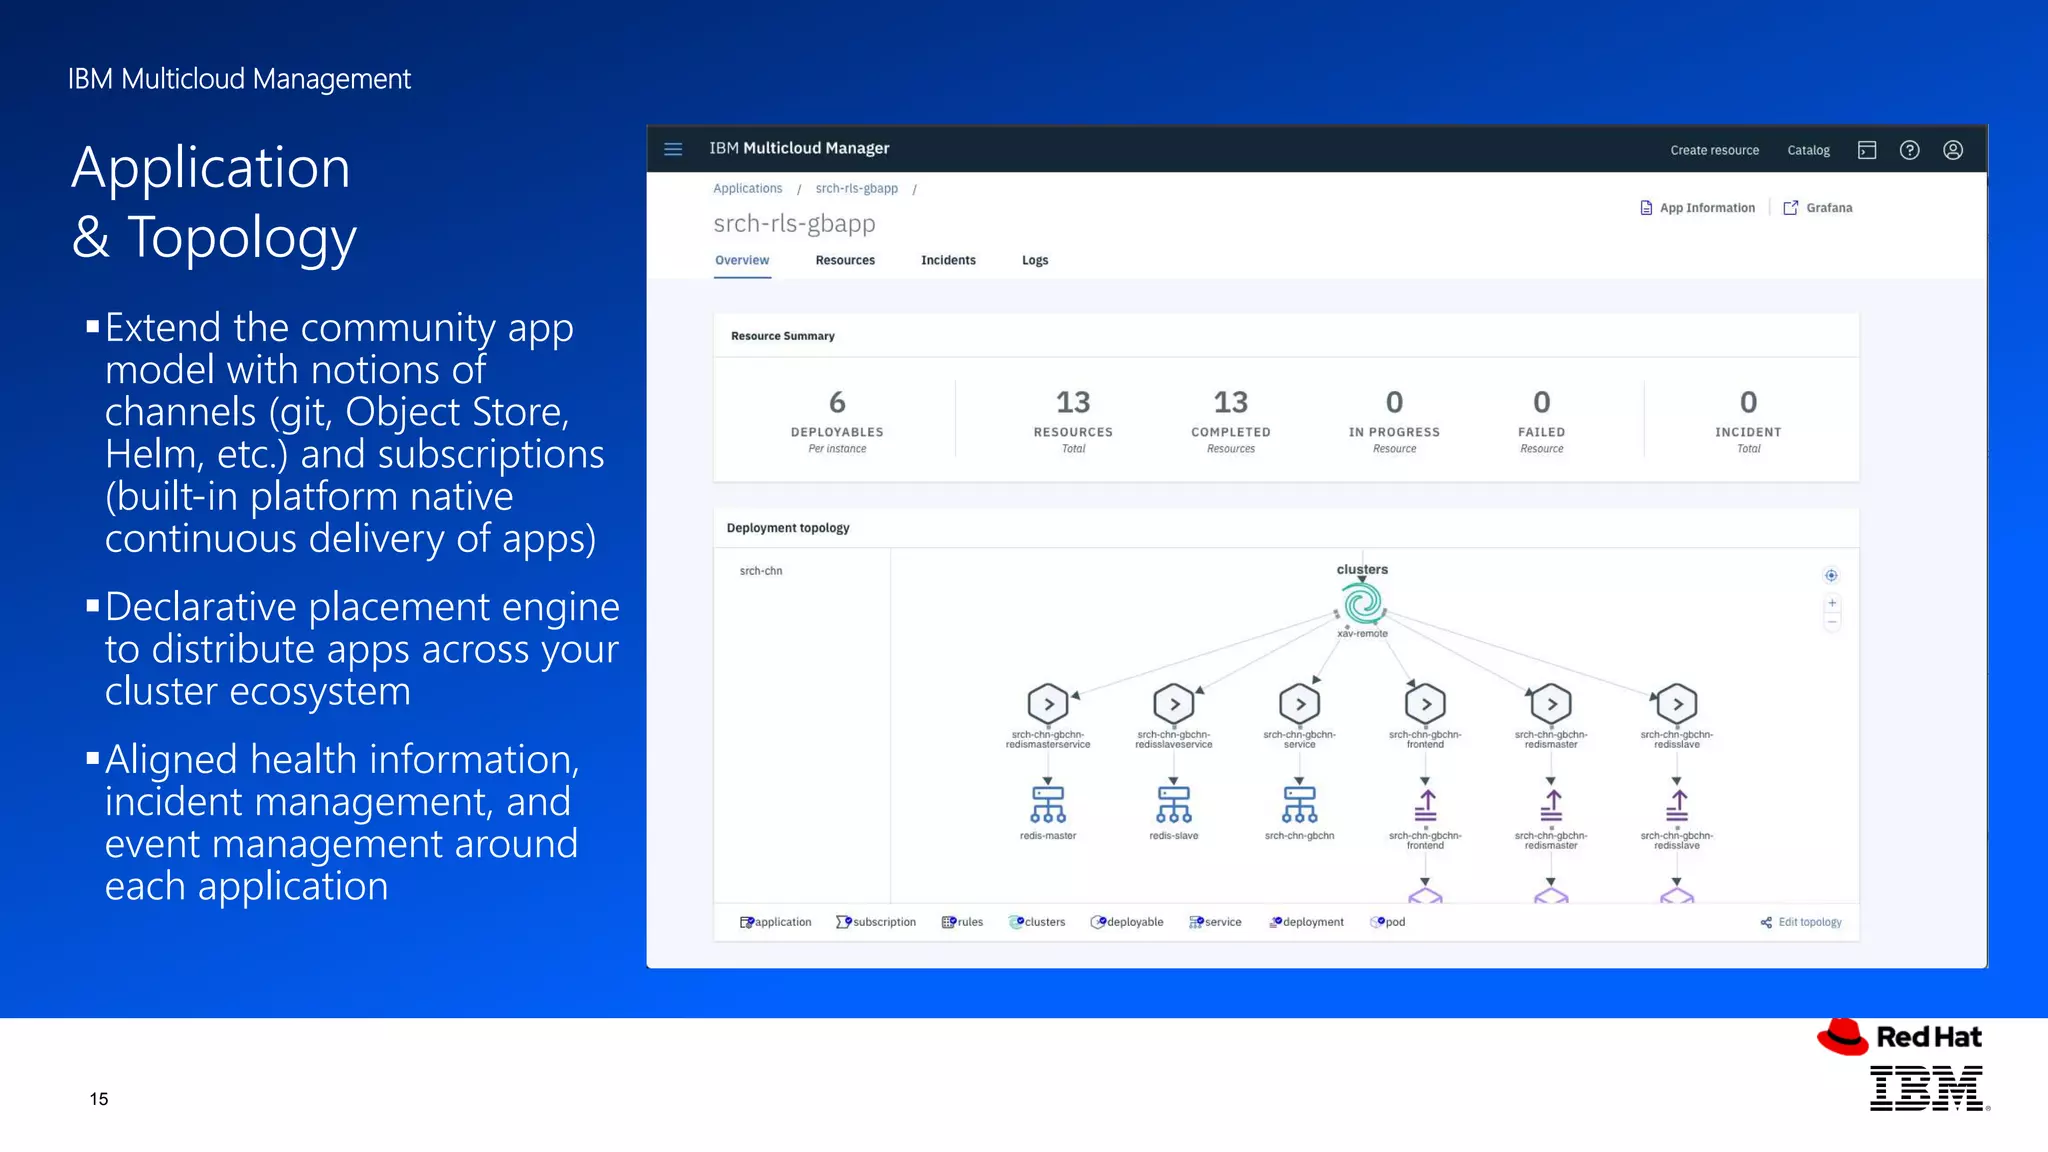Click 0 In Progress value
Image resolution: width=2048 pixels, height=1152 pixels.
1394,402
